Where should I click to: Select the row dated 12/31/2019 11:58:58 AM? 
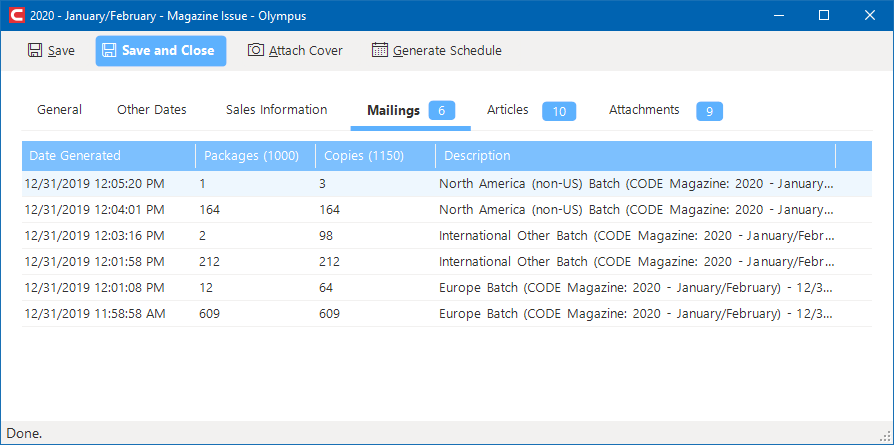446,314
